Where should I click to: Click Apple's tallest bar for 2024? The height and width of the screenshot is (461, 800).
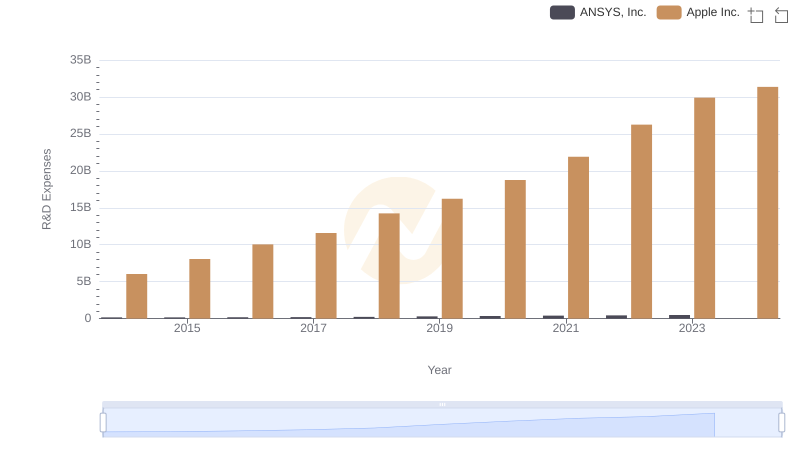click(x=767, y=202)
